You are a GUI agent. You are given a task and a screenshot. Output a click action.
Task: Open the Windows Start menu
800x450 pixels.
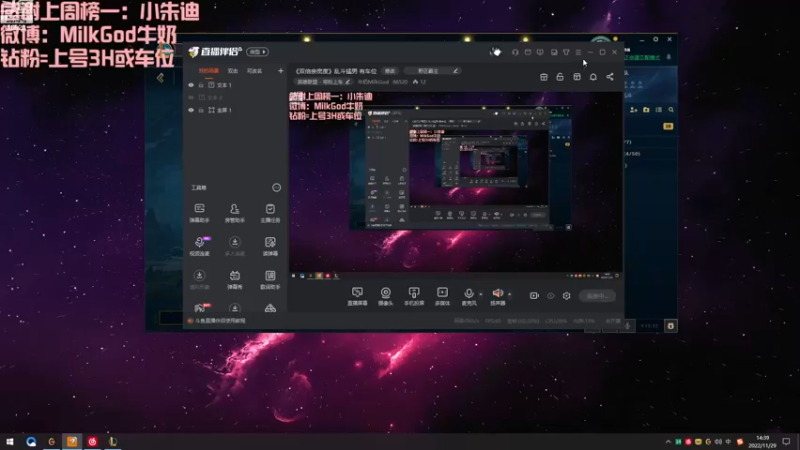point(10,442)
